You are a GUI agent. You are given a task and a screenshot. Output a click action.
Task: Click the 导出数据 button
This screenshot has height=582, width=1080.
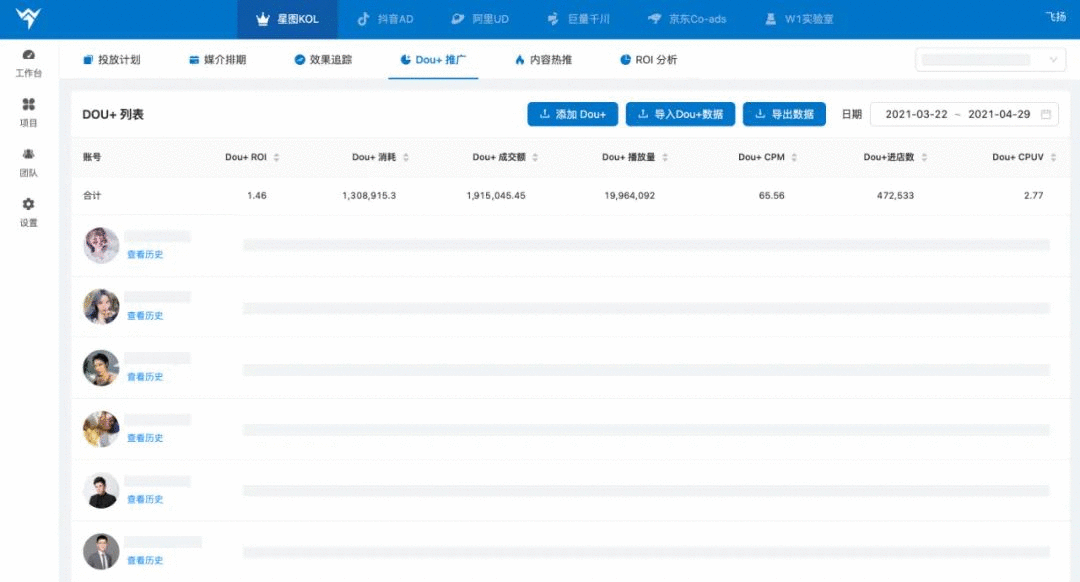(x=784, y=114)
